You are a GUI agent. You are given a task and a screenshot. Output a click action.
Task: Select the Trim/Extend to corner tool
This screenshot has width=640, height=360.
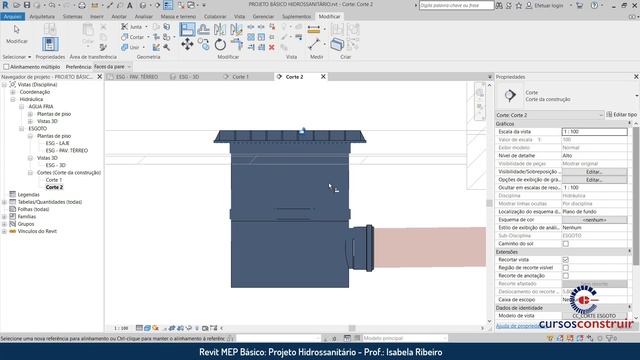click(236, 44)
